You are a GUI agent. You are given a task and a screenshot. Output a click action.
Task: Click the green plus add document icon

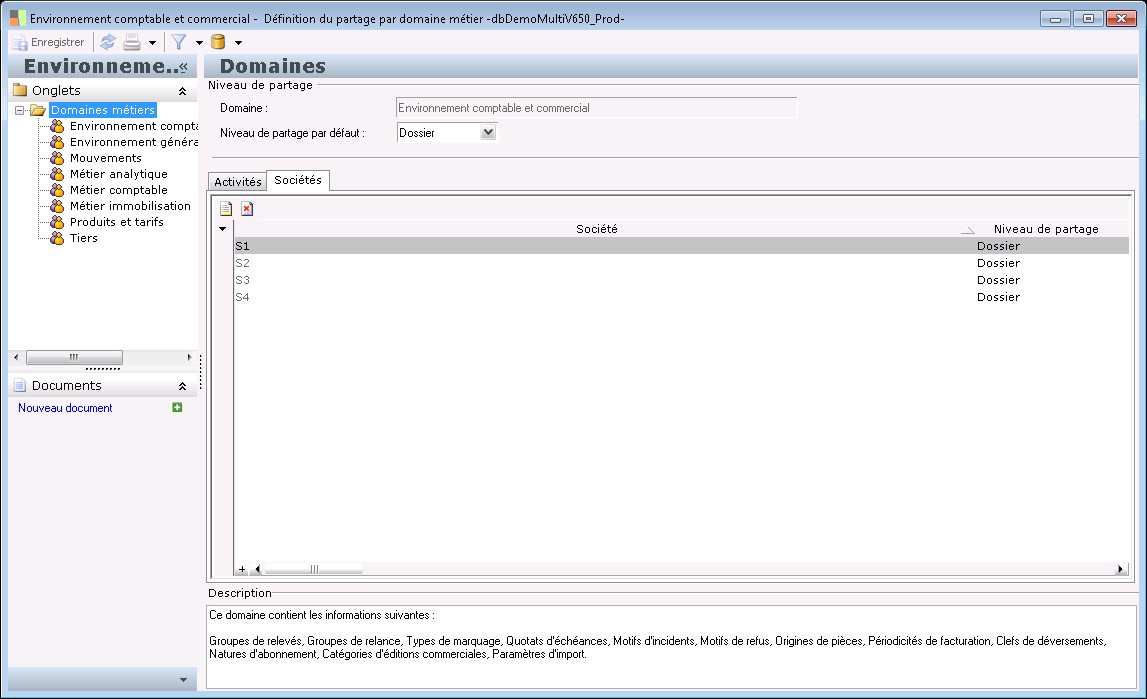click(177, 407)
